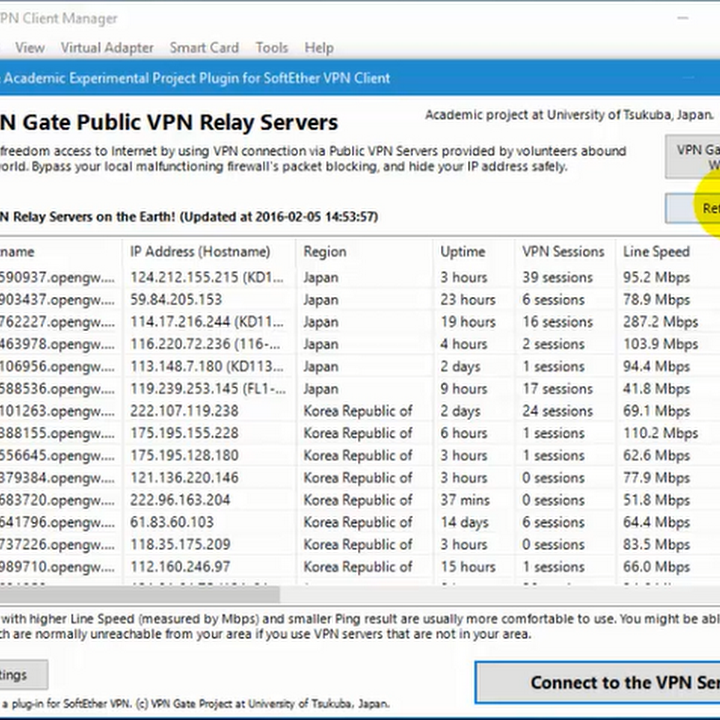
Task: Select server row 59.84.205.153
Action: pos(360,300)
